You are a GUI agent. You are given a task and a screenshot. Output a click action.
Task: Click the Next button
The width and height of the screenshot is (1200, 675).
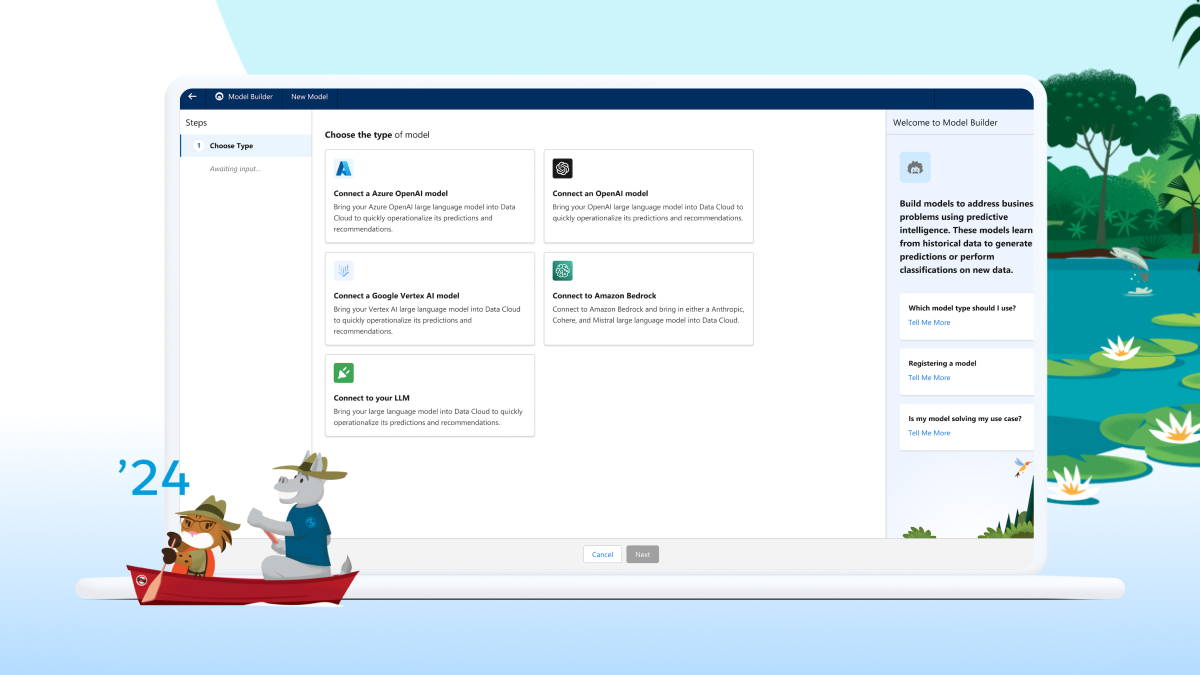pos(642,554)
